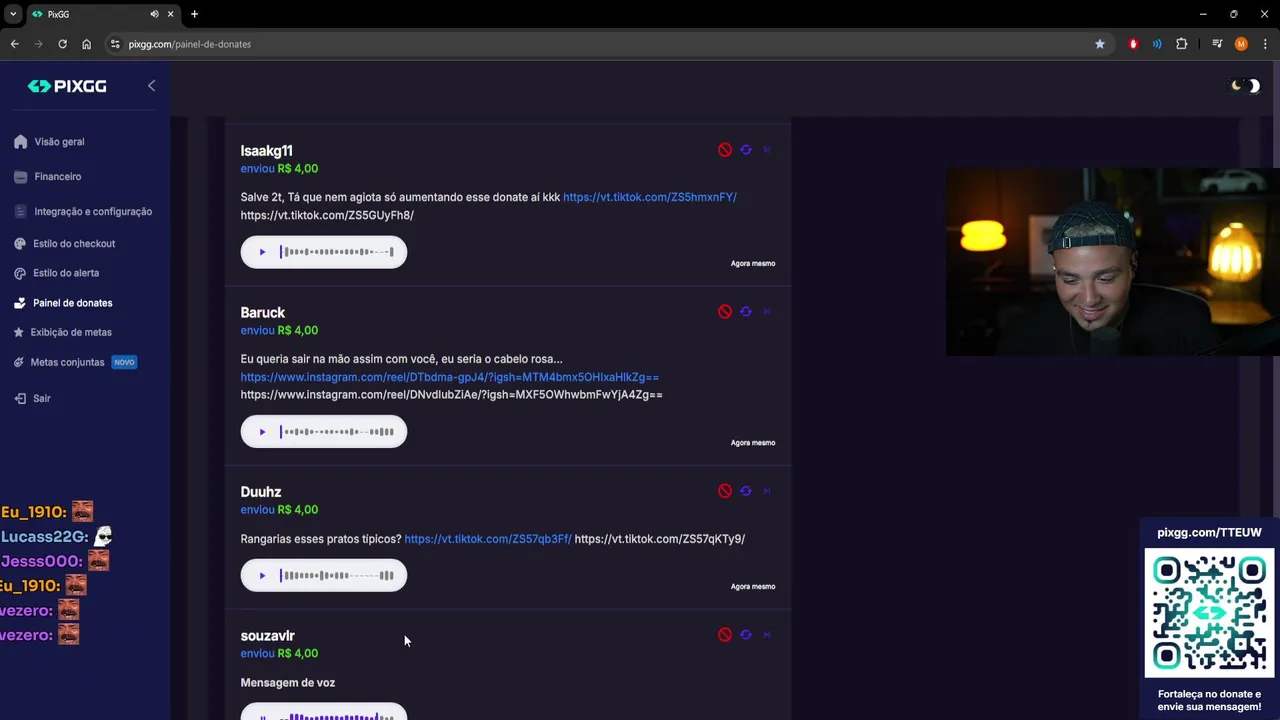Seek within the Baruck audio waveform

(x=337, y=432)
